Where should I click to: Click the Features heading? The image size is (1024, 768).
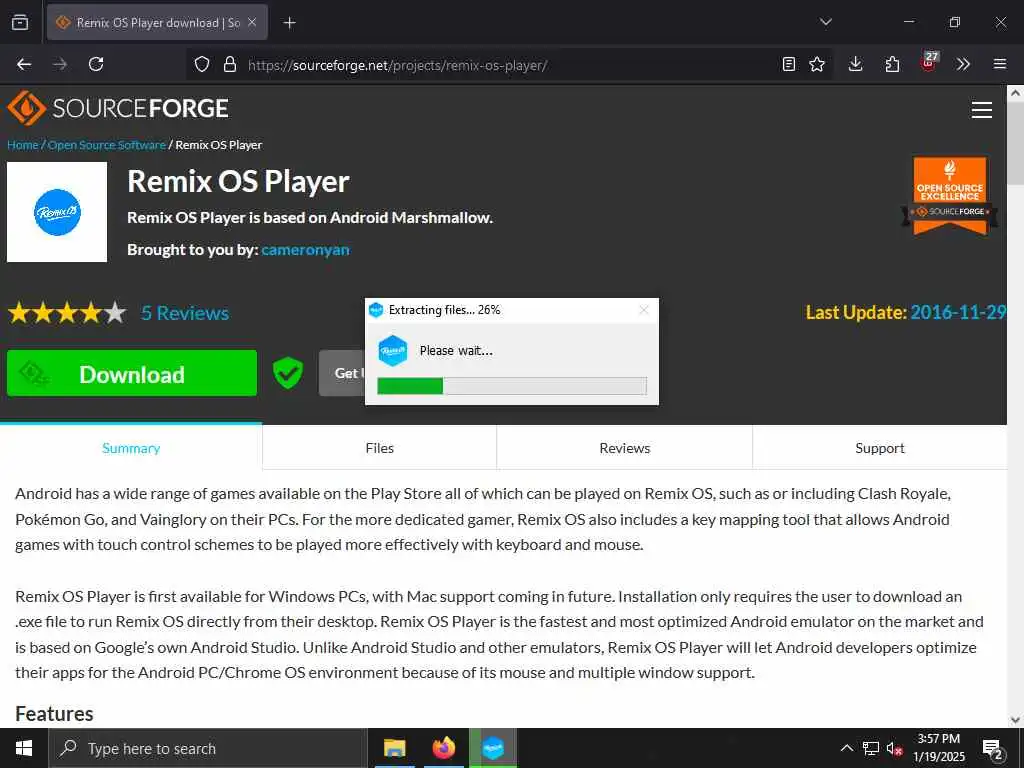coord(54,714)
